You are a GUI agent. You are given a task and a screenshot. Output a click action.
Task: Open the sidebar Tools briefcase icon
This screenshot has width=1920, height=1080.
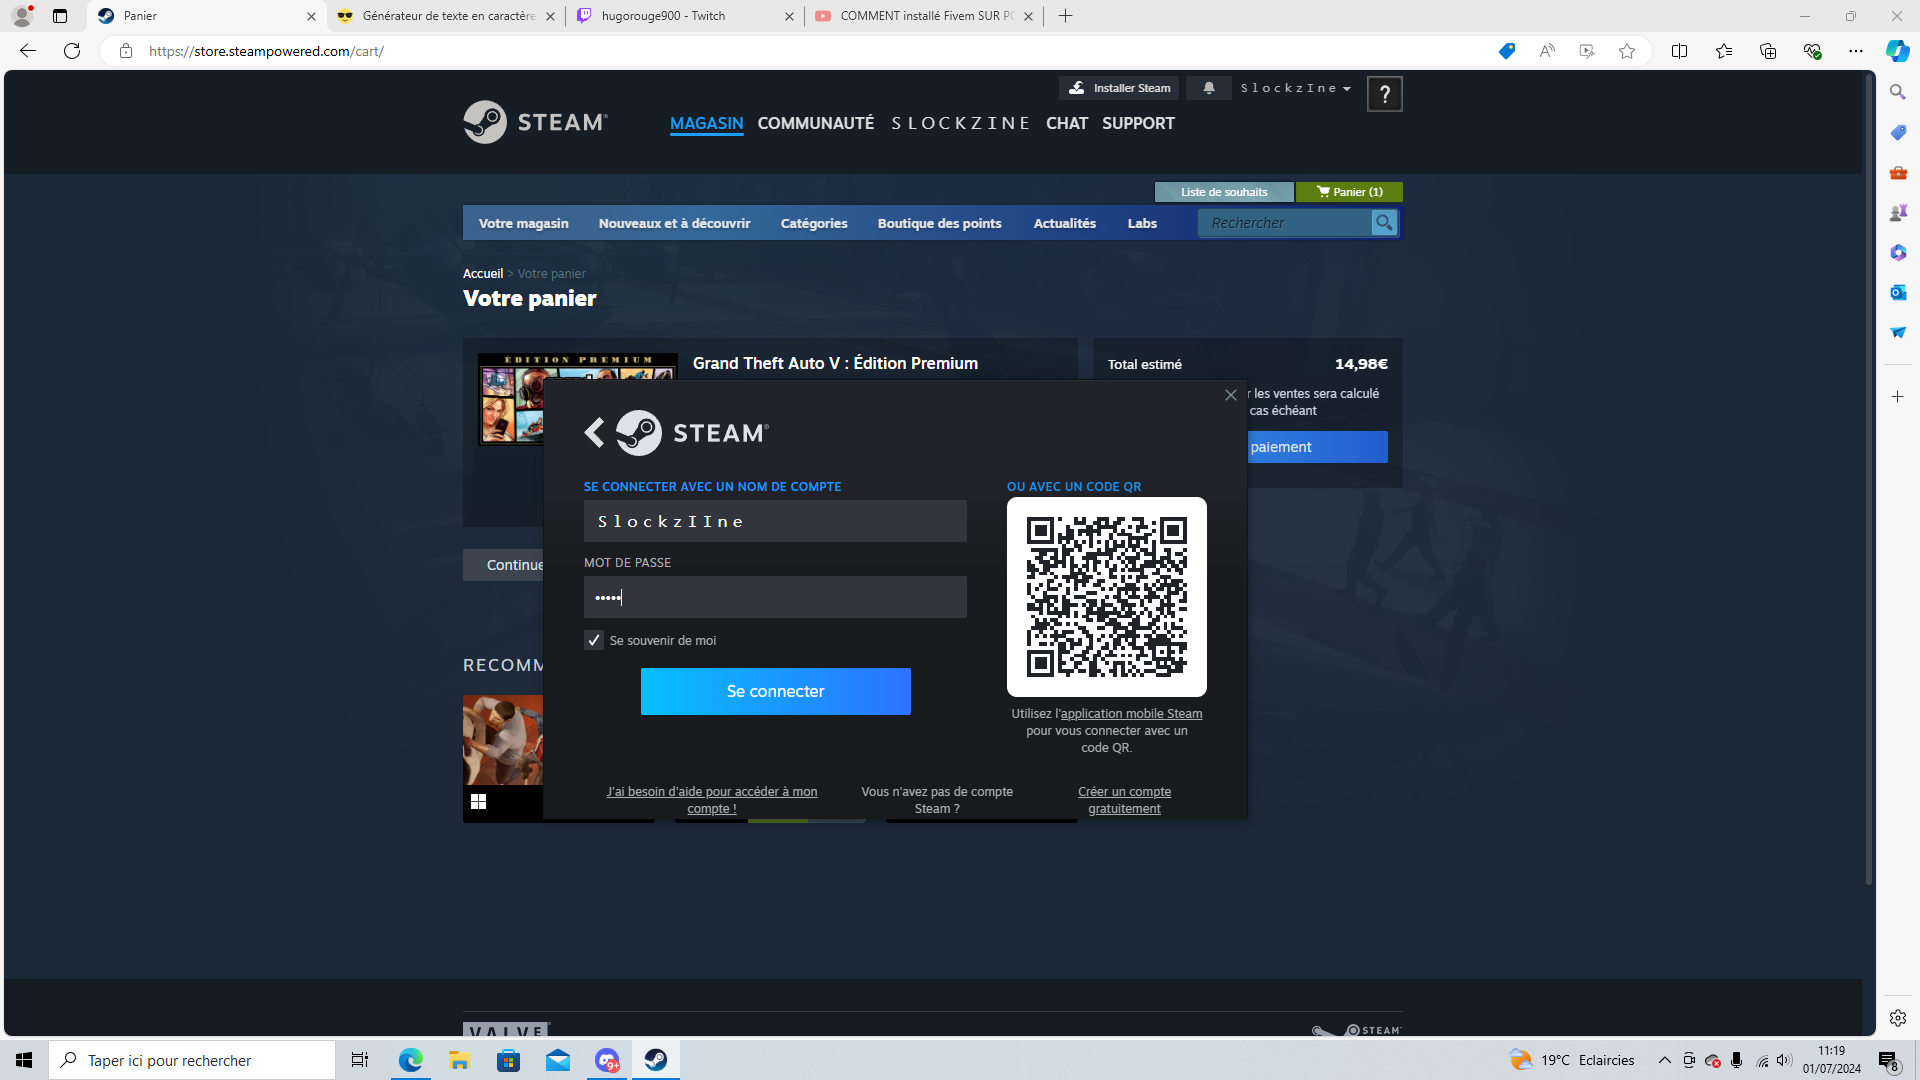point(1897,172)
